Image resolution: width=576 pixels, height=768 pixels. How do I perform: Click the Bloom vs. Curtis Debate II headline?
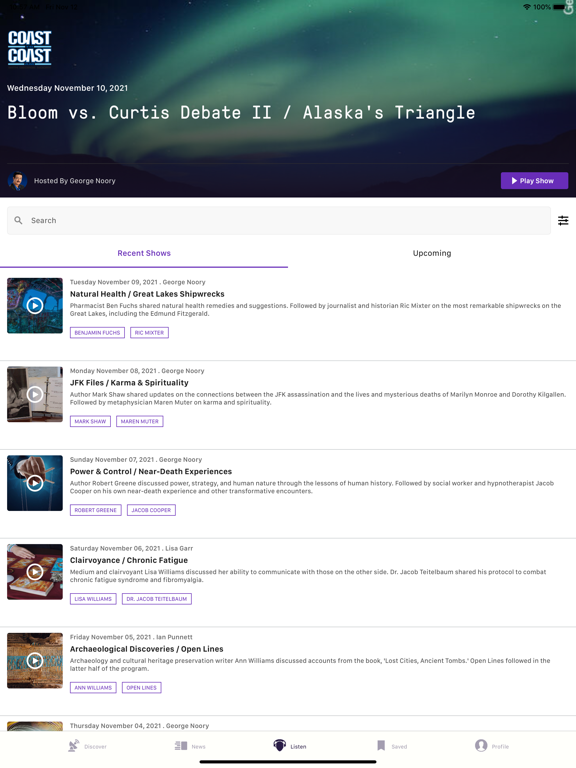coord(241,113)
